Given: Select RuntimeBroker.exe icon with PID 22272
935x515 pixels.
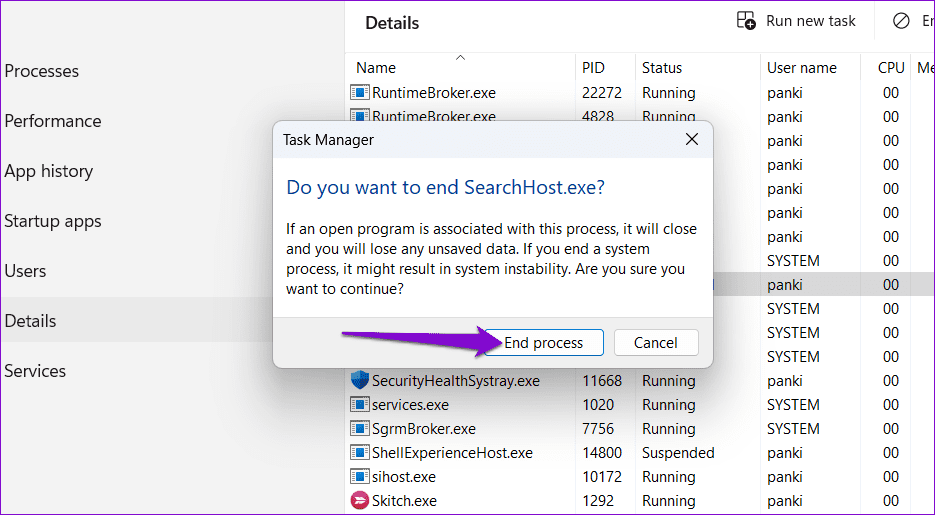Looking at the screenshot, I should [360, 92].
